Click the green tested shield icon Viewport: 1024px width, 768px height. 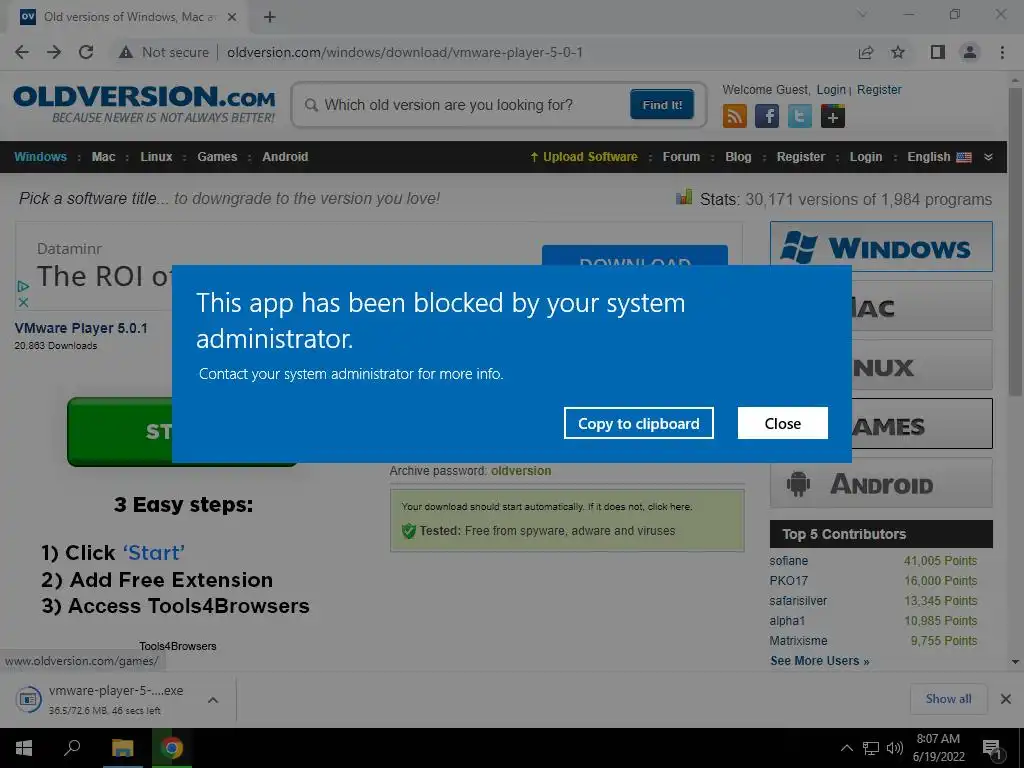tap(409, 531)
